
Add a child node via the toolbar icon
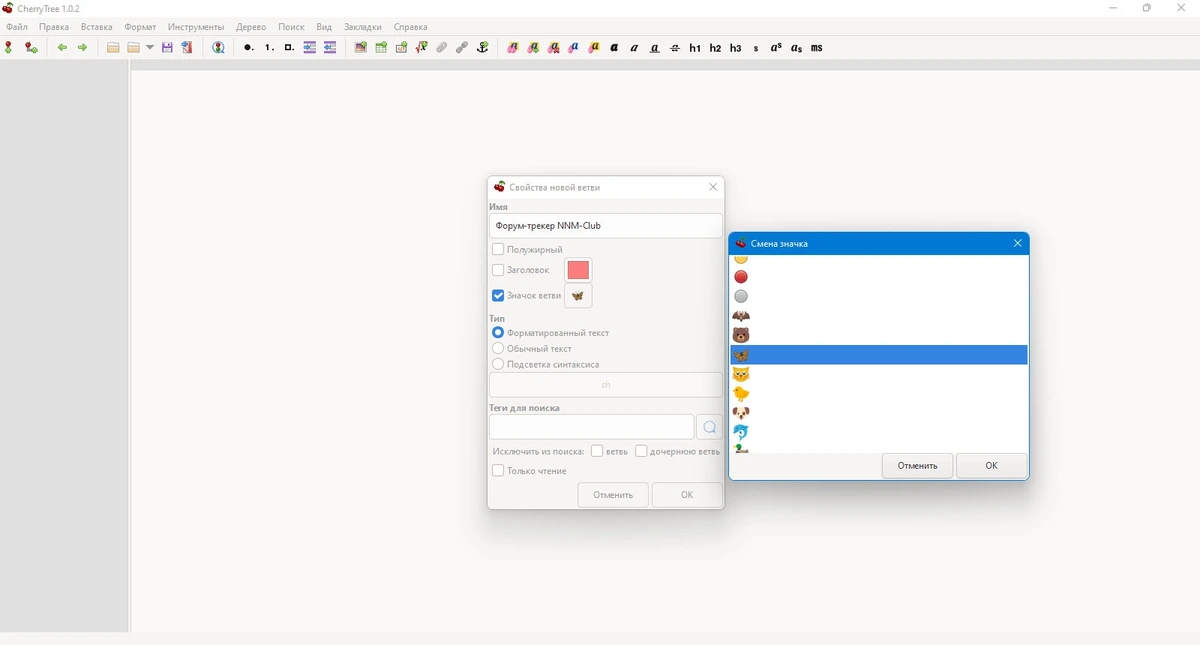(x=31, y=48)
